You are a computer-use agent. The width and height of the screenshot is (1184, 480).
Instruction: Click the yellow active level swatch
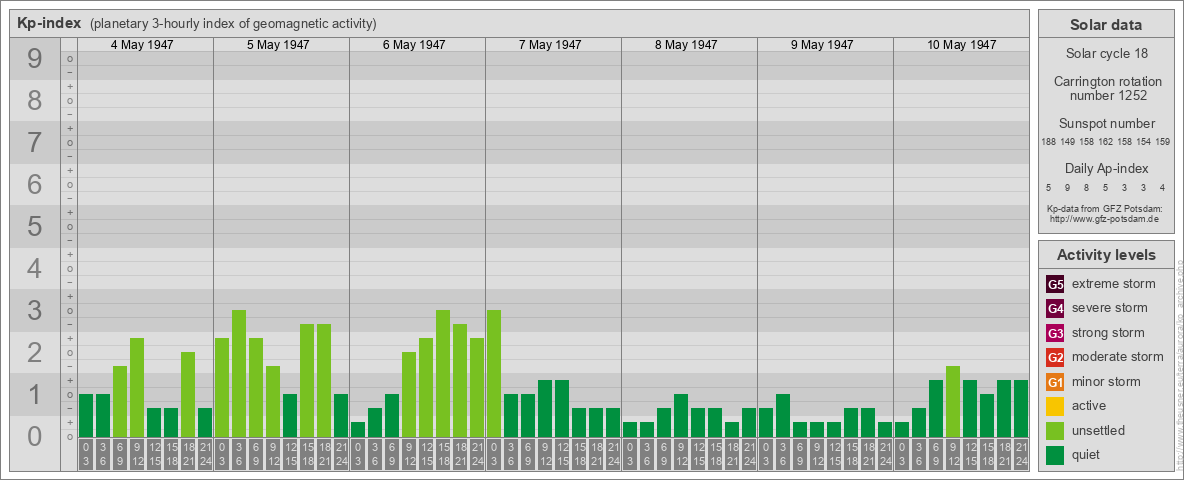pos(1055,406)
